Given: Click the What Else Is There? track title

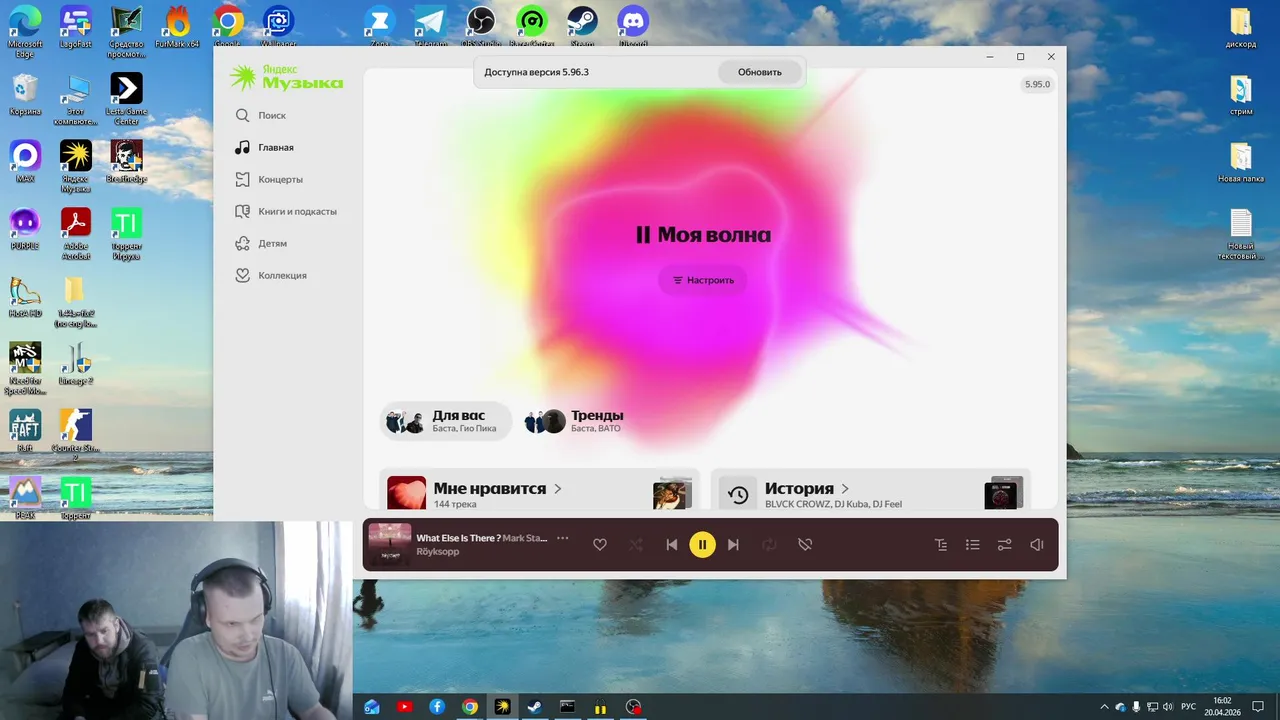Looking at the screenshot, I should coord(459,538).
